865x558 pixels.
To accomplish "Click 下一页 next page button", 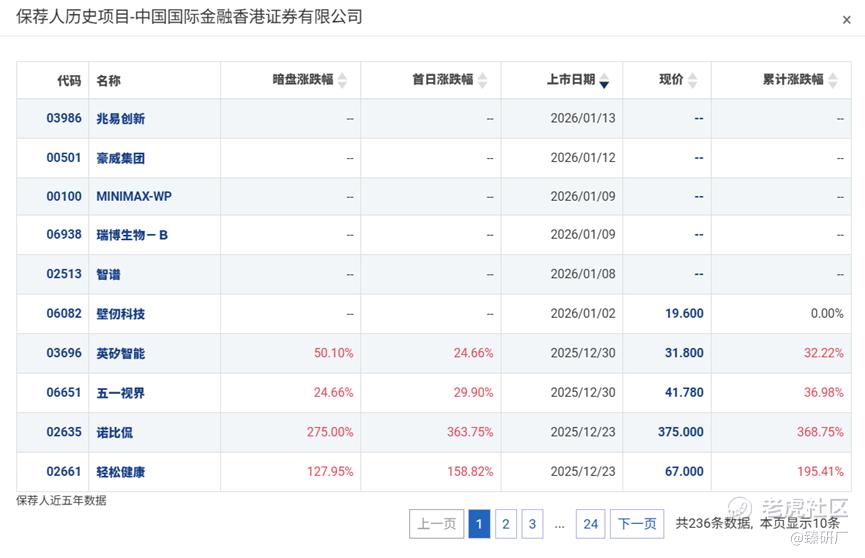I will click(x=637, y=523).
